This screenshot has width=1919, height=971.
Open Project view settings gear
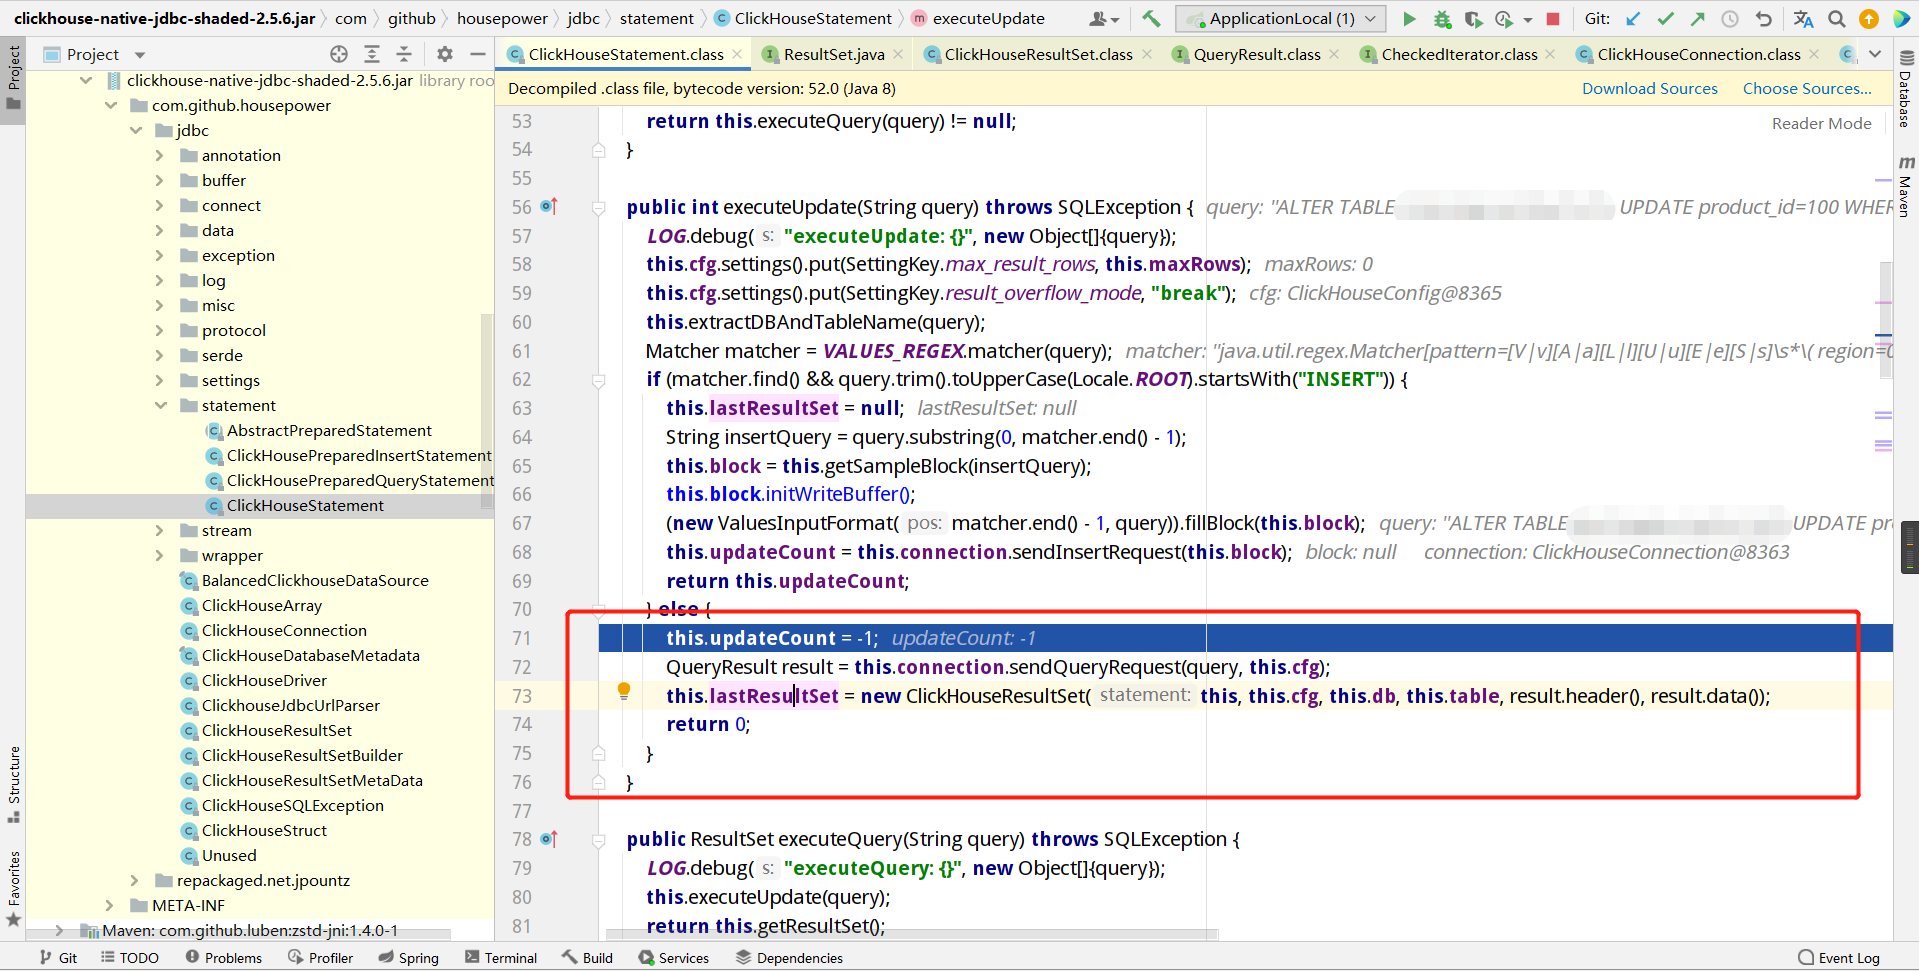click(x=444, y=54)
